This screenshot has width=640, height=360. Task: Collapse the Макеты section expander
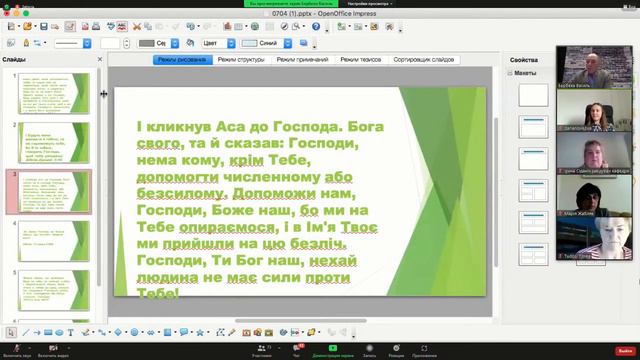tap(510, 73)
